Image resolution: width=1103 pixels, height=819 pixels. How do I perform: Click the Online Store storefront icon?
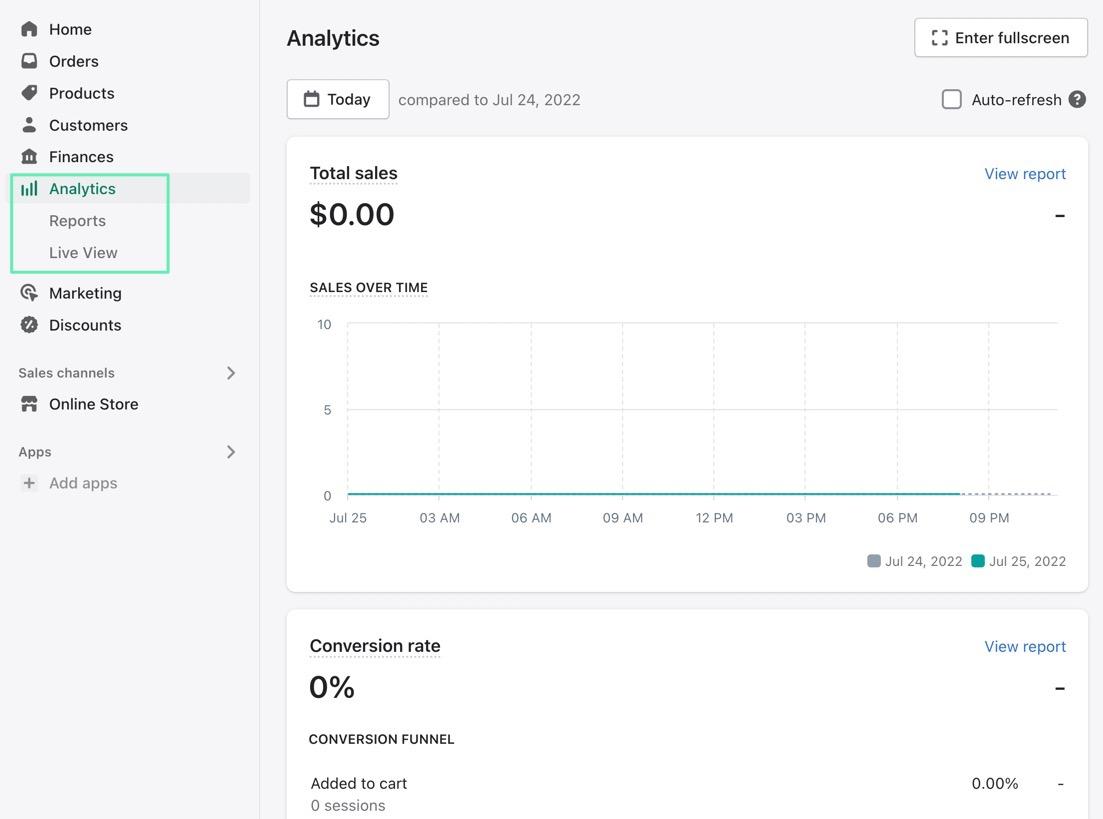coord(29,404)
